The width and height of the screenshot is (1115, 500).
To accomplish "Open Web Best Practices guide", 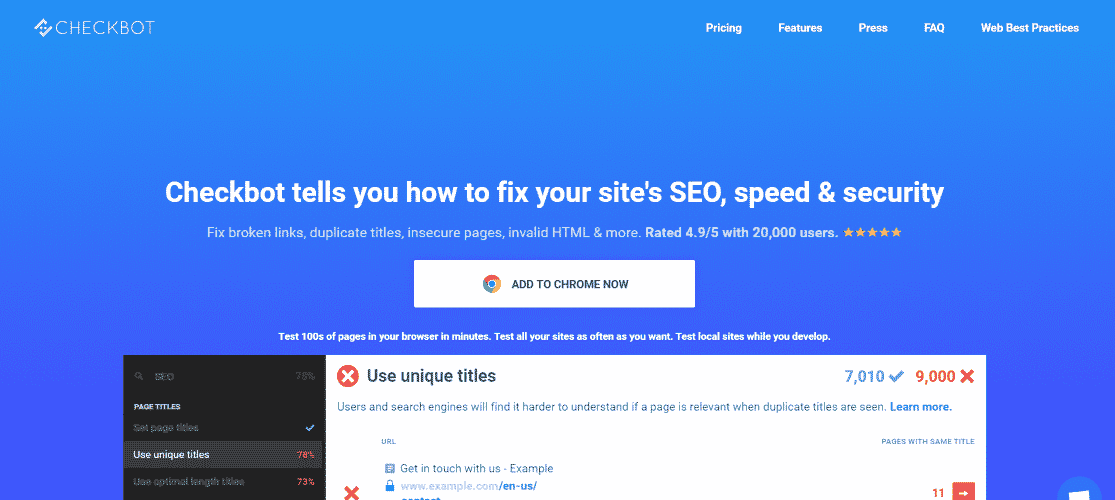I will tap(1030, 28).
